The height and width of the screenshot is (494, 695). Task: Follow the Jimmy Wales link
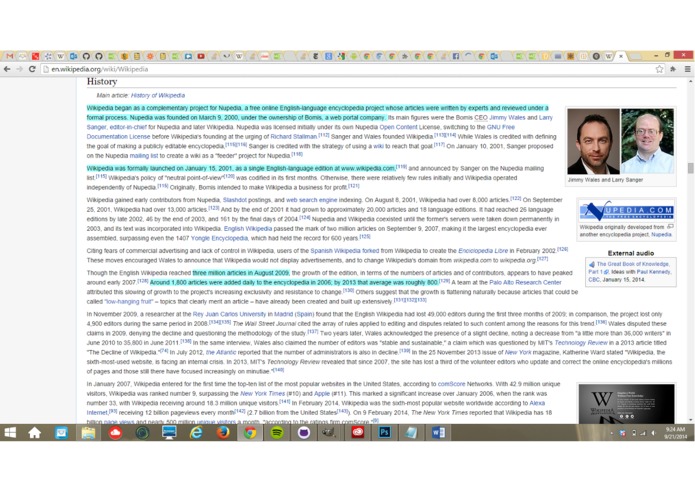tap(507, 117)
